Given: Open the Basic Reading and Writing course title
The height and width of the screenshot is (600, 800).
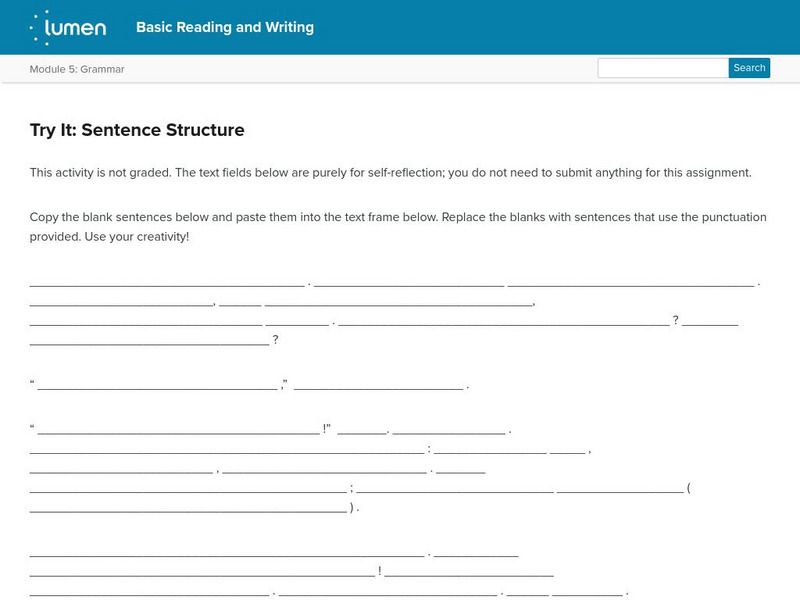Looking at the screenshot, I should [225, 27].
